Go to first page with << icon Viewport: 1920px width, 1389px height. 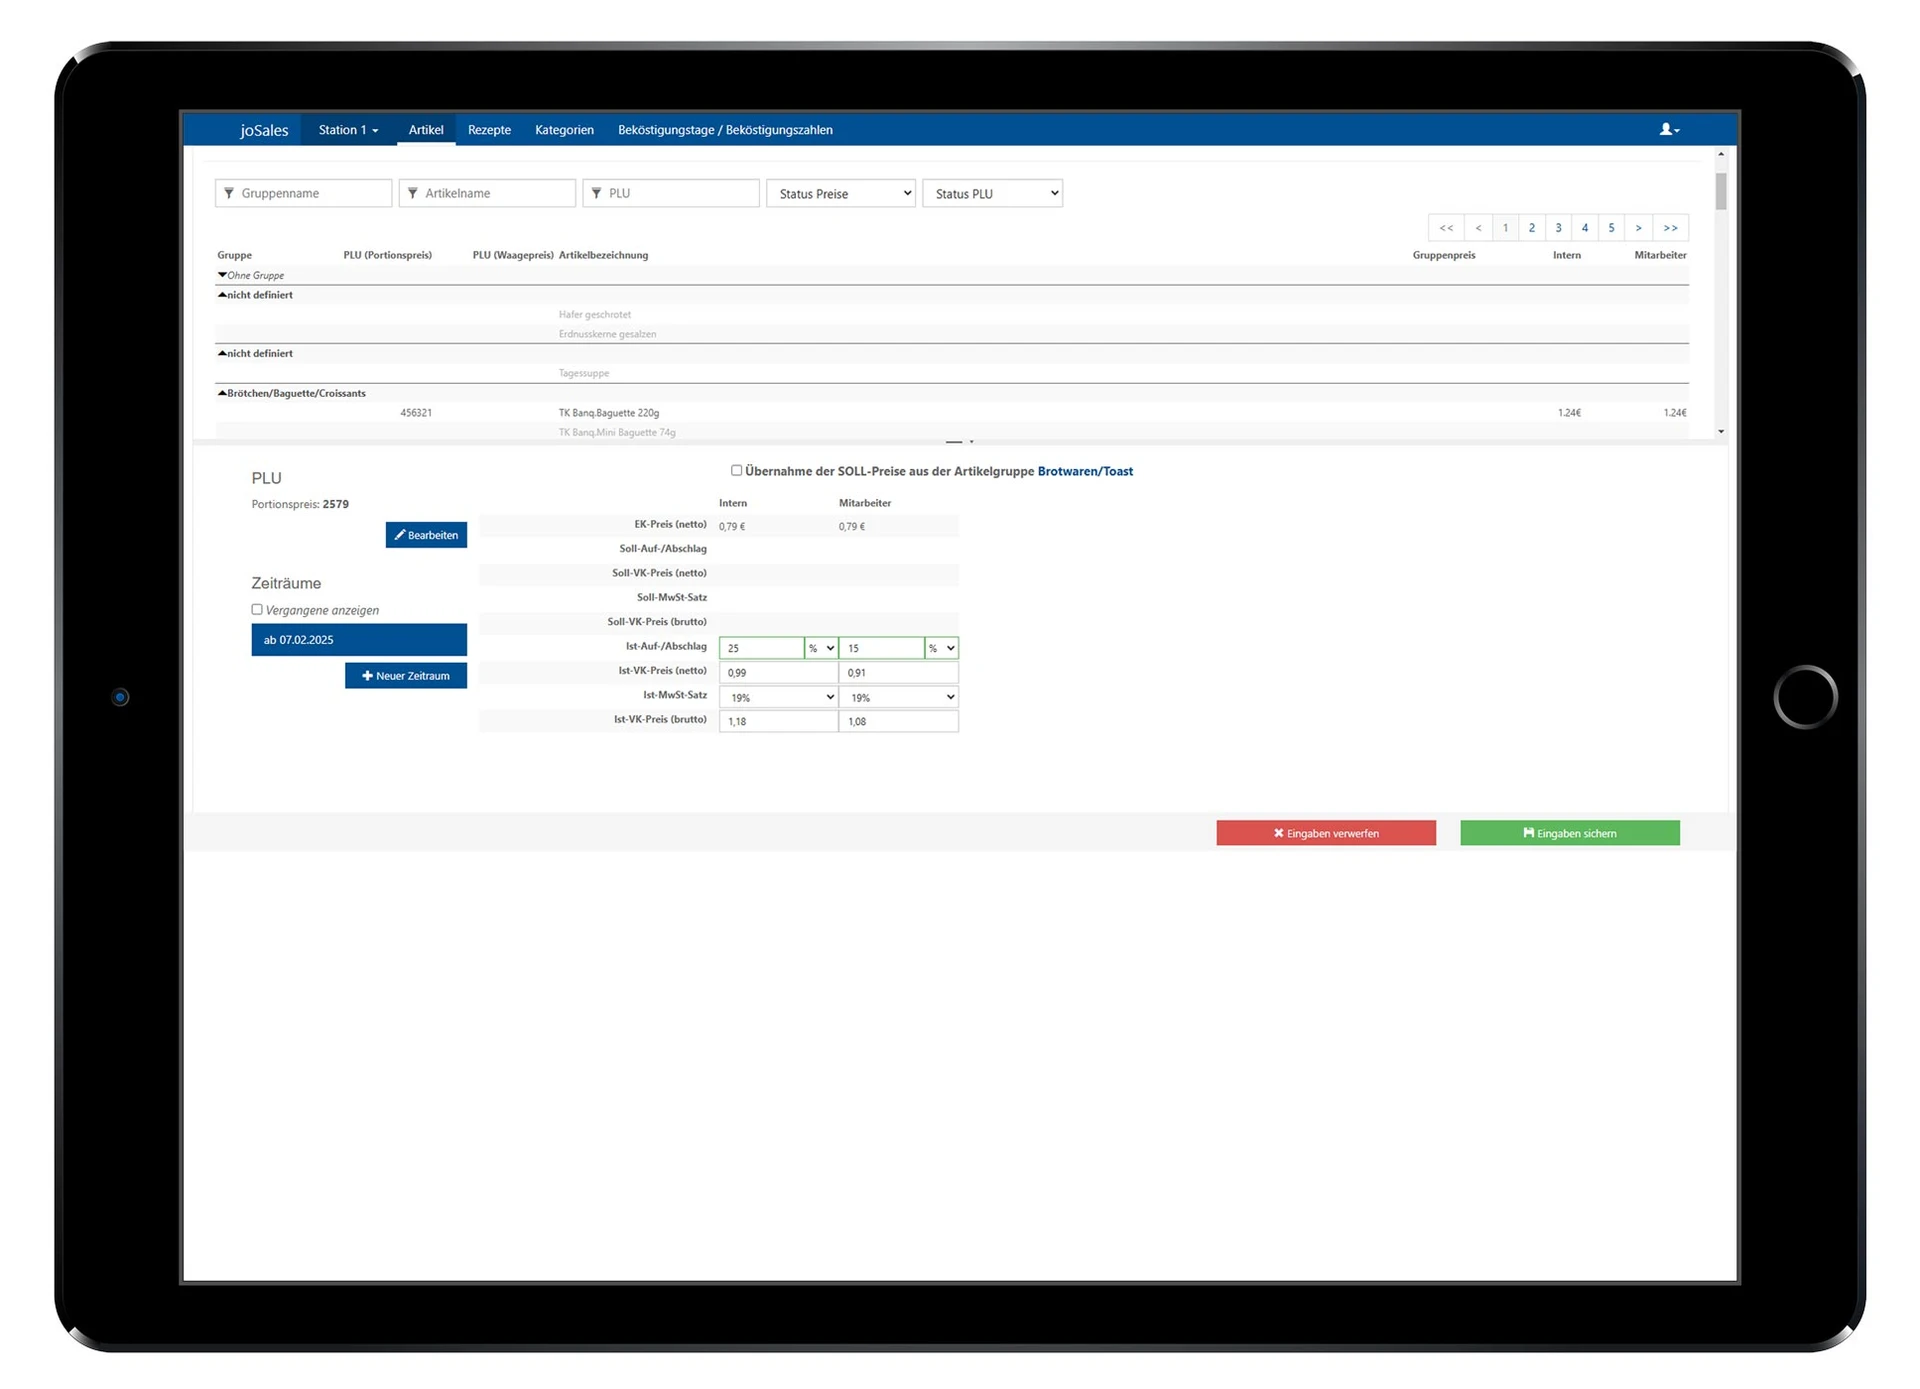1446,228
